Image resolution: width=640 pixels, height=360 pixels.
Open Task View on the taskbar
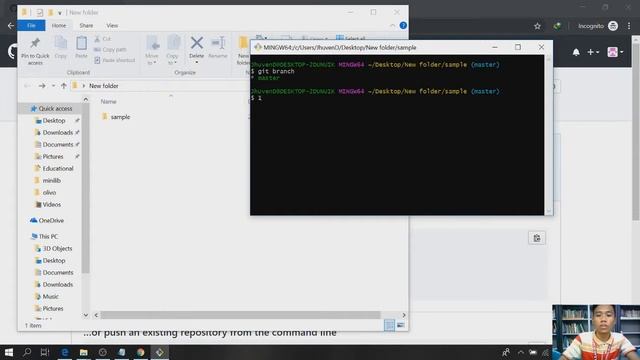click(x=45, y=352)
